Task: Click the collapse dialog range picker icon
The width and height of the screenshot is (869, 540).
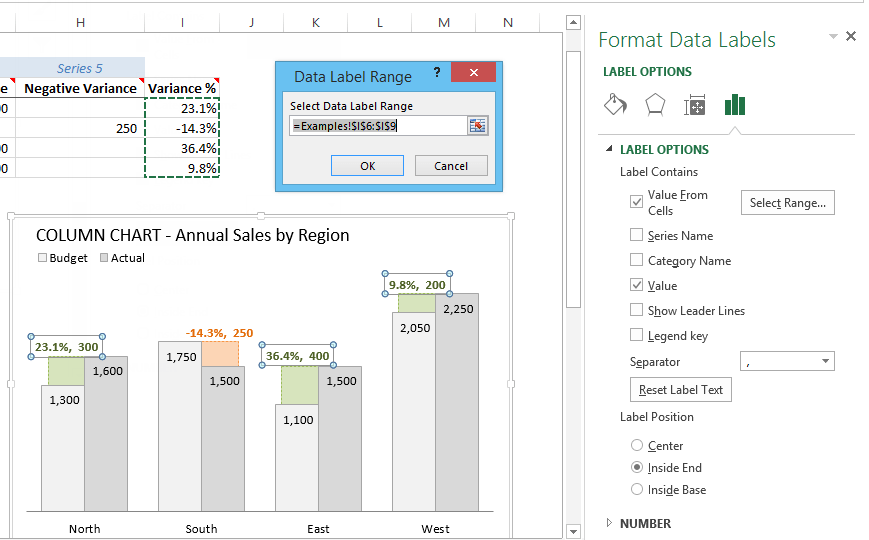Action: click(x=477, y=126)
